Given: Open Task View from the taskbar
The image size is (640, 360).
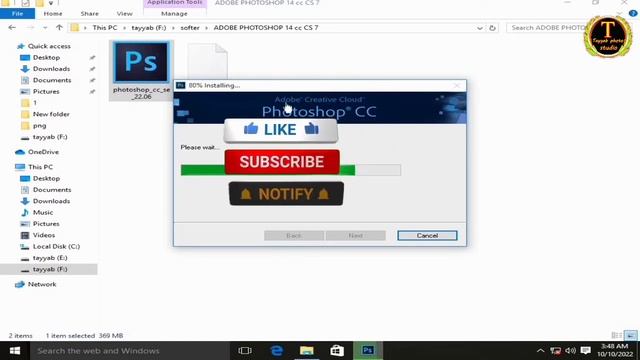Looking at the screenshot, I should pyautogui.click(x=245, y=351).
